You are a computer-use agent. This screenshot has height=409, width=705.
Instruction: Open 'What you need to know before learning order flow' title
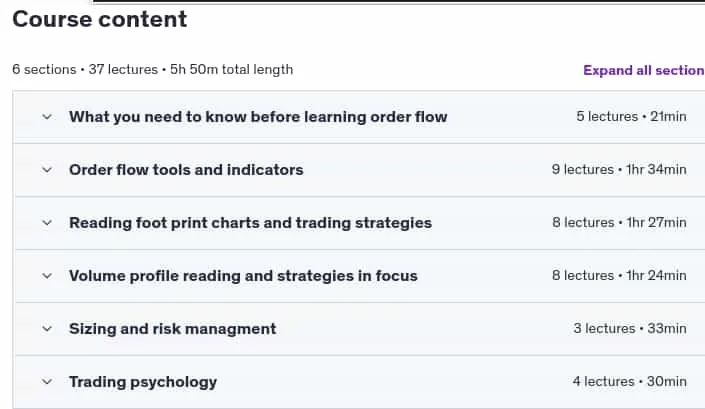point(258,117)
